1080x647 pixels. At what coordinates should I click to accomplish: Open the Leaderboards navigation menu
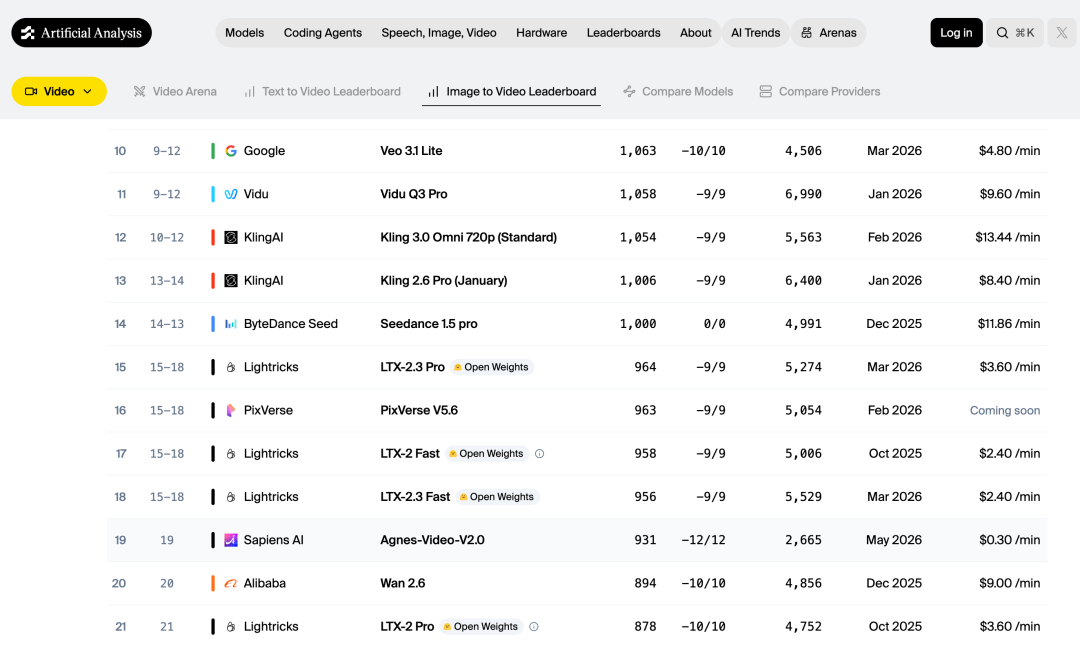pos(623,33)
